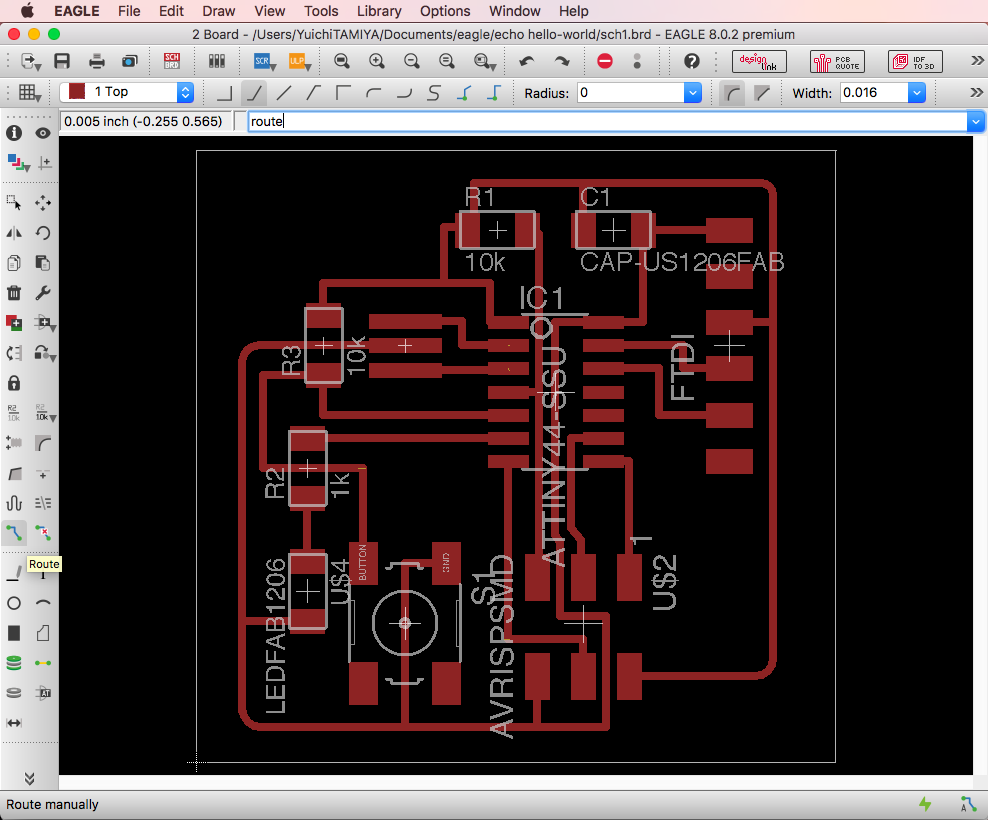Select the Show (eye) tool
This screenshot has width=988, height=820.
43,133
